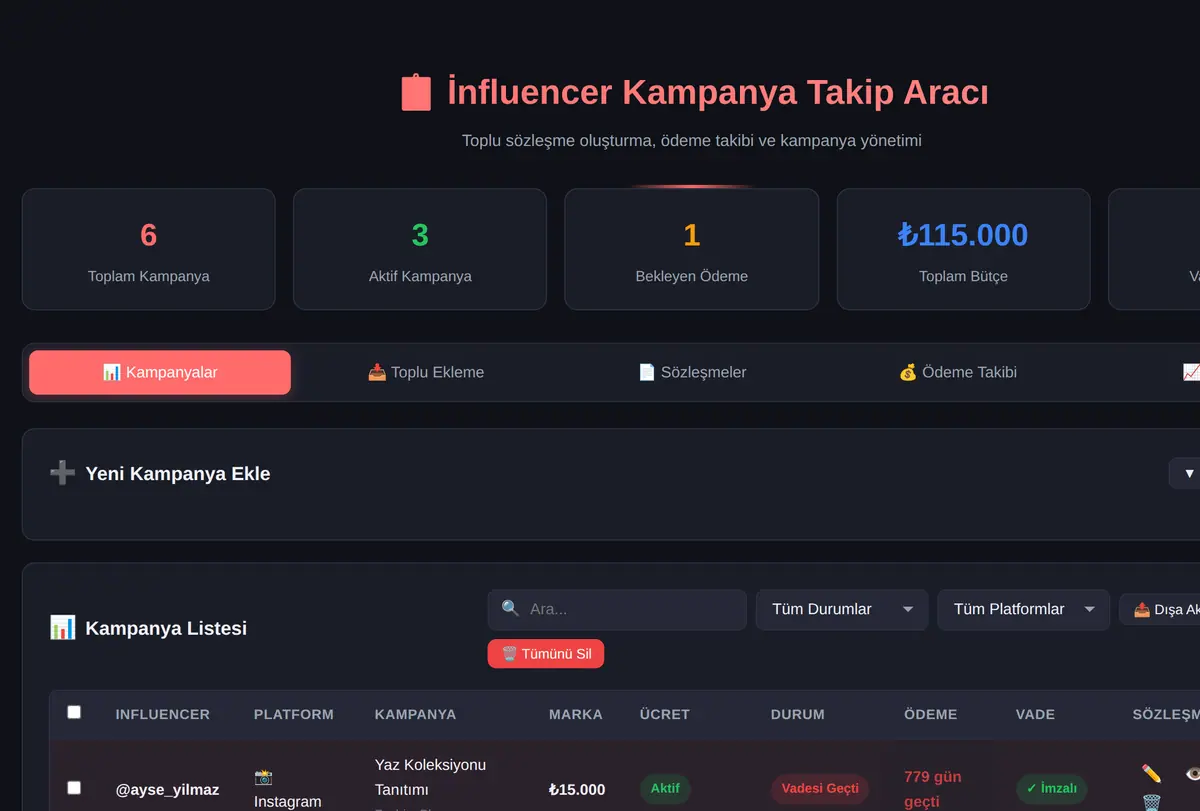Click the ÜCRET column header
The image size is (1200, 811).
pos(665,714)
